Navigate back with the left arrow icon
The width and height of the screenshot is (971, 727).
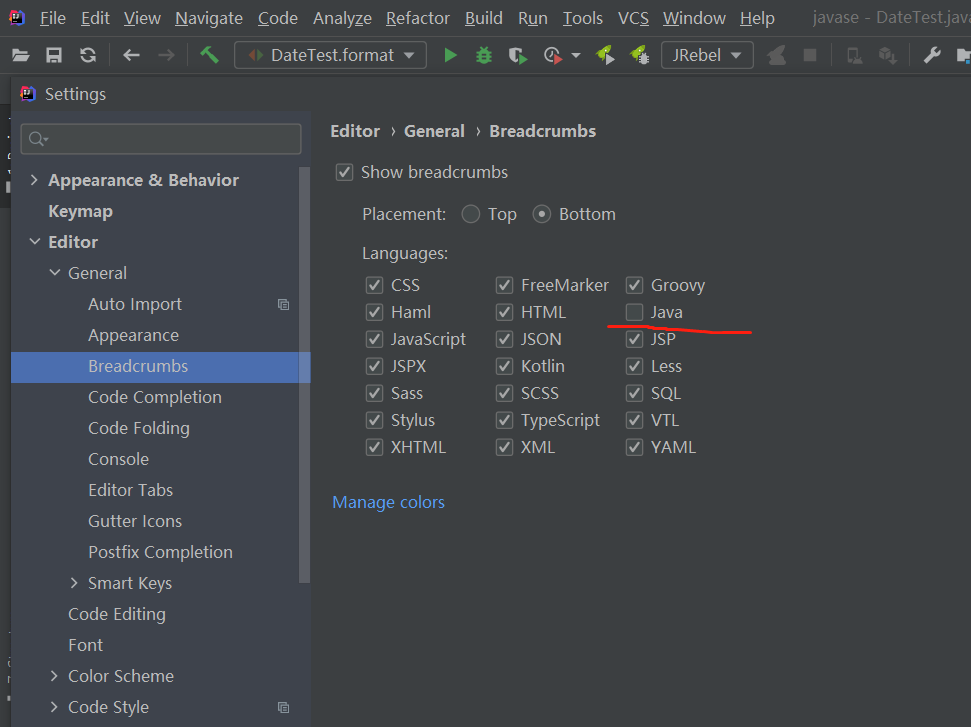pos(128,55)
